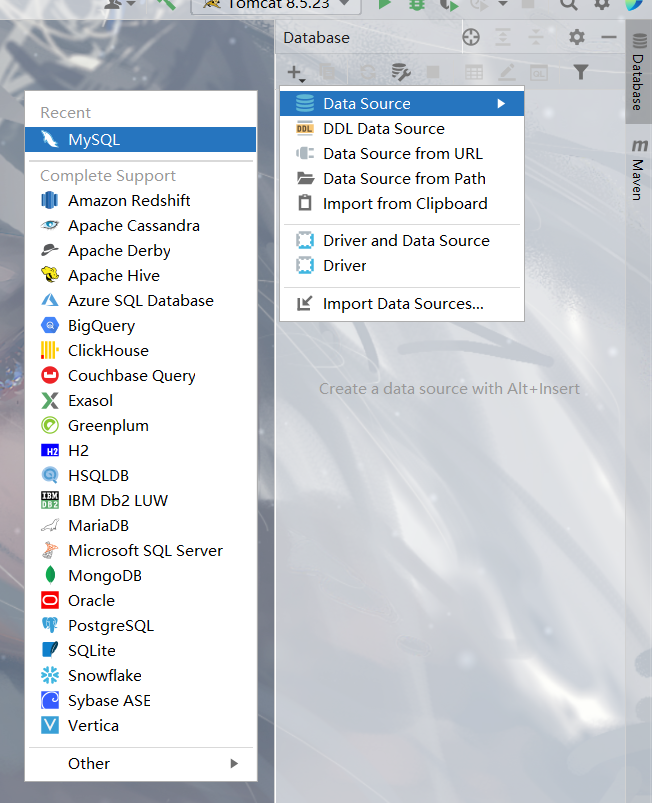Select Sybase ASE entry
This screenshot has width=652, height=803.
[x=140, y=701]
